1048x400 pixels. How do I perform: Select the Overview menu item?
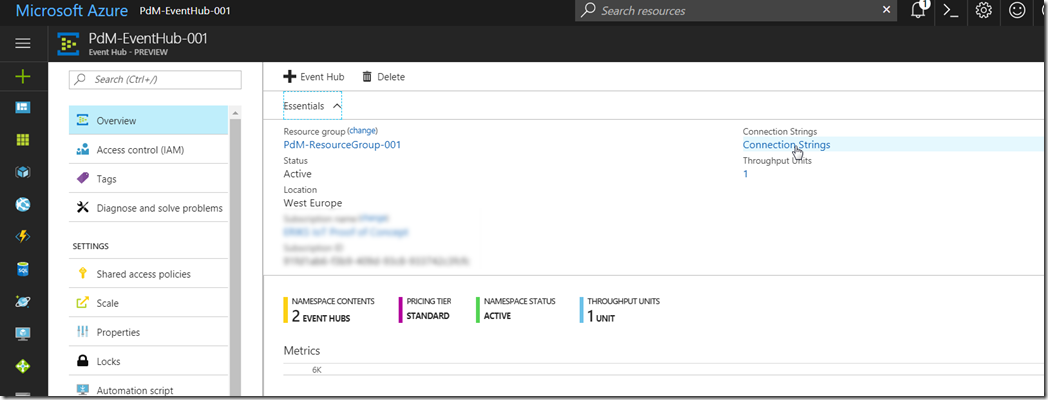coord(116,121)
